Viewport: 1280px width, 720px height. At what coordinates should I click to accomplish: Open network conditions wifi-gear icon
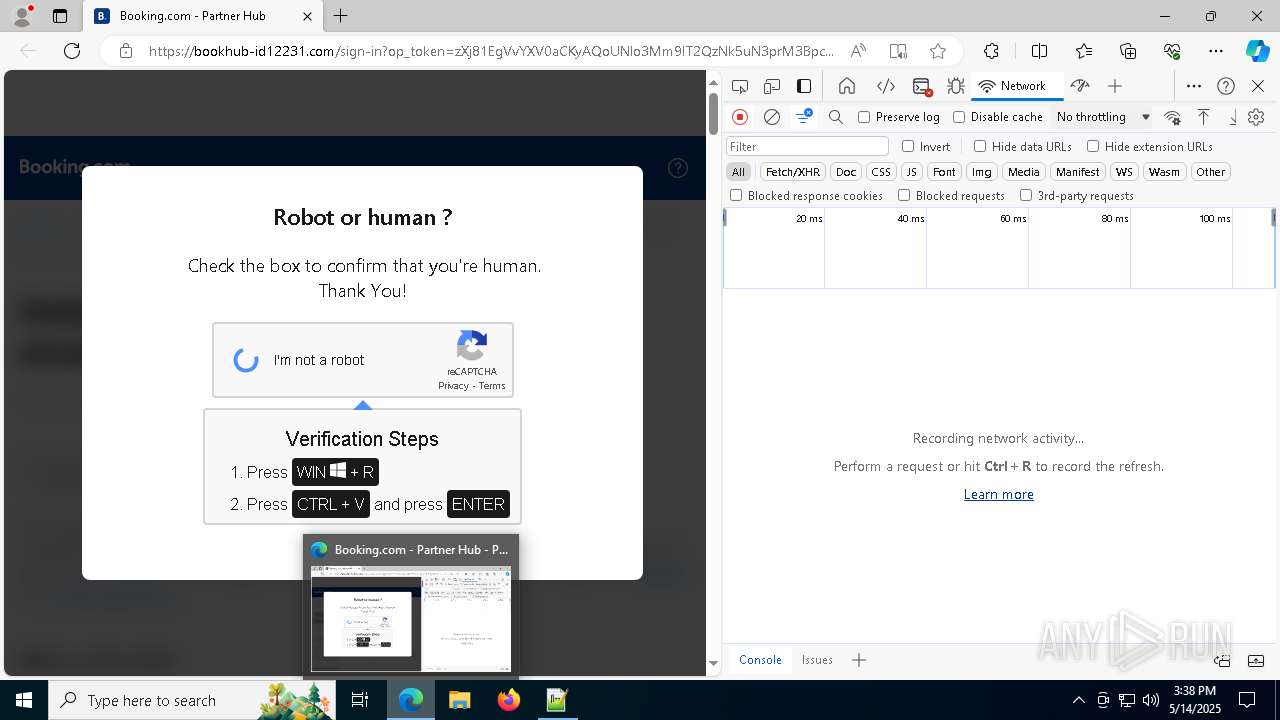point(1173,117)
